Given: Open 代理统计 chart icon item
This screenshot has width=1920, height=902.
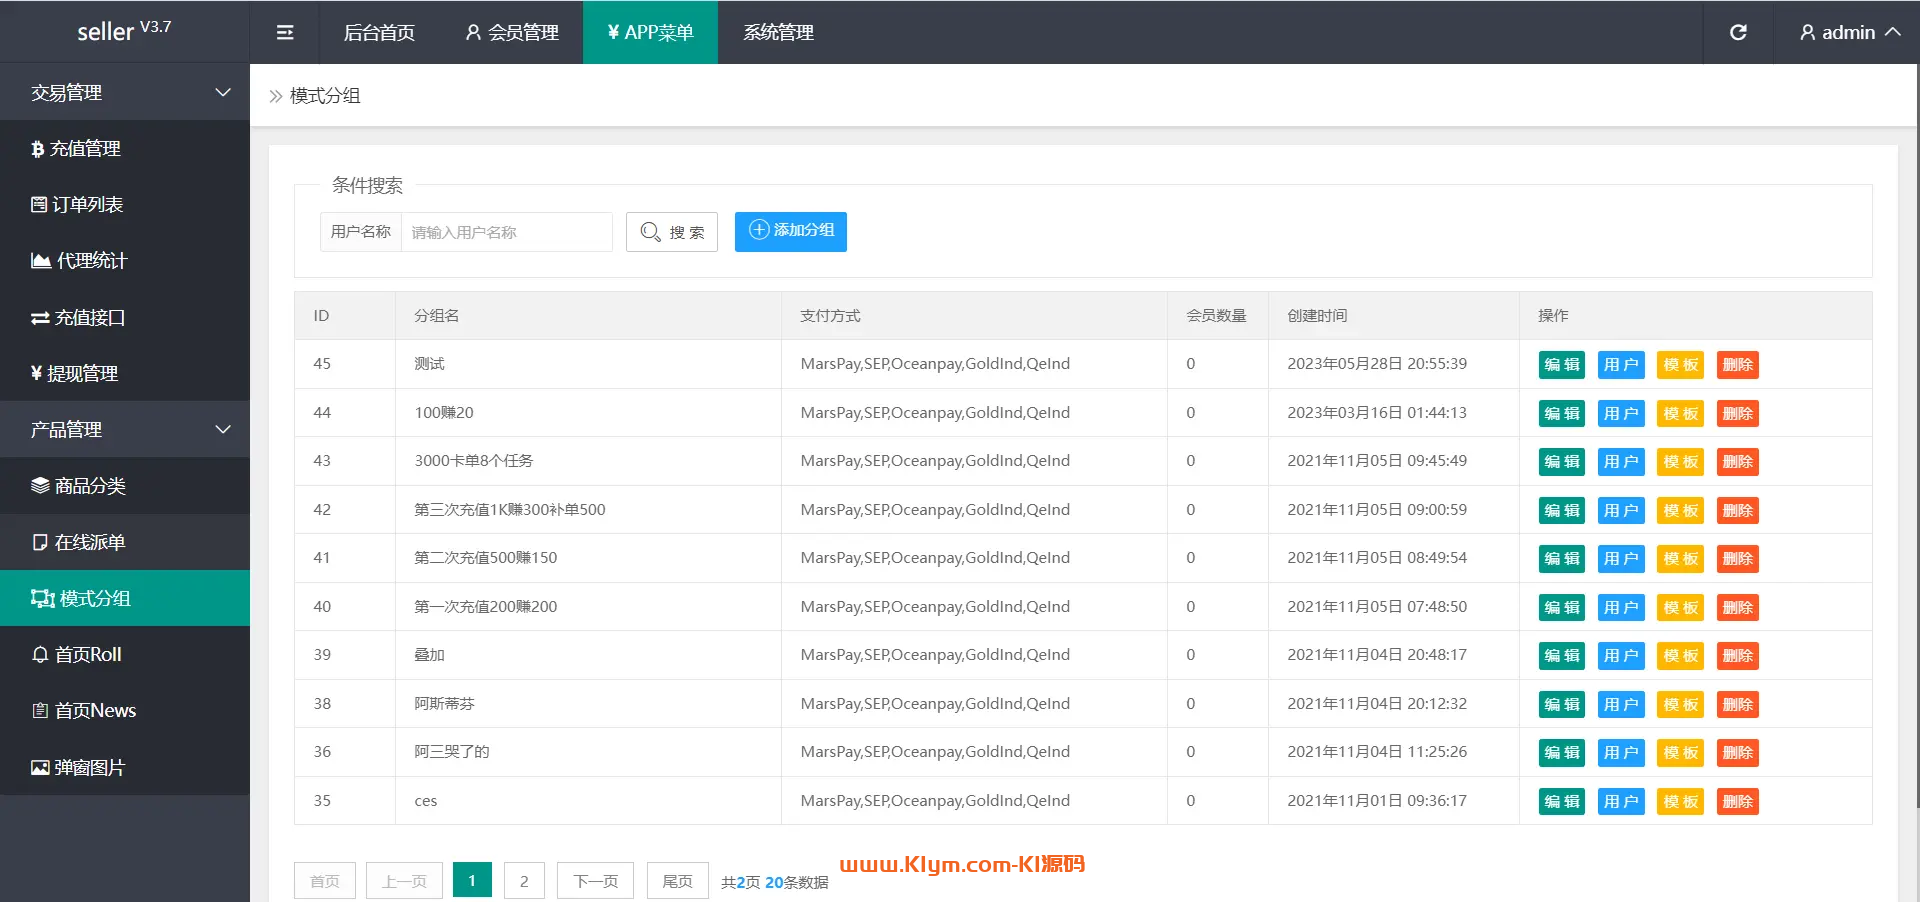Looking at the screenshot, I should coord(79,261).
